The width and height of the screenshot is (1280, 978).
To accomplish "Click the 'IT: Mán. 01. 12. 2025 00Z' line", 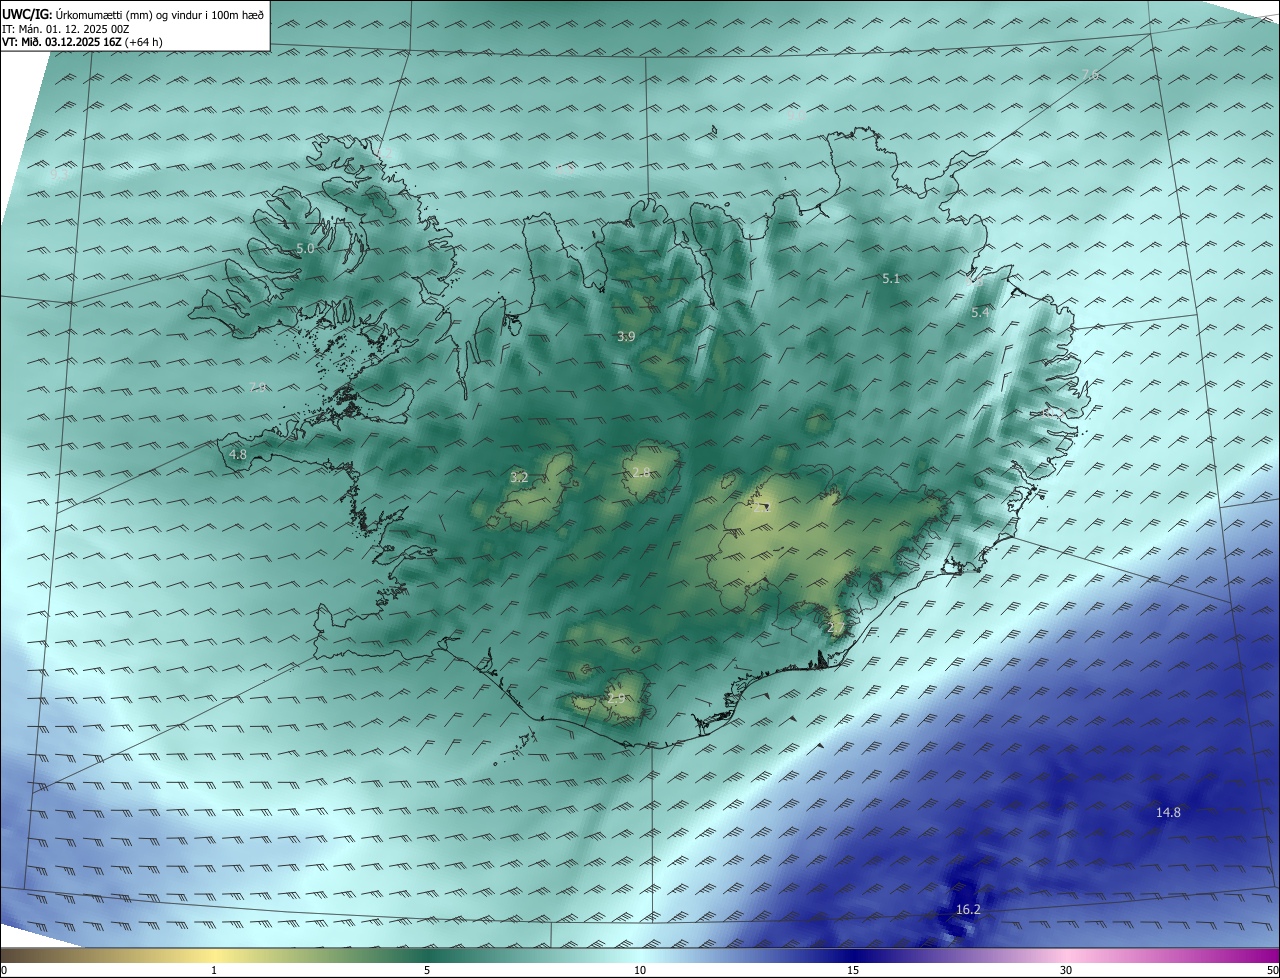I will coord(66,29).
